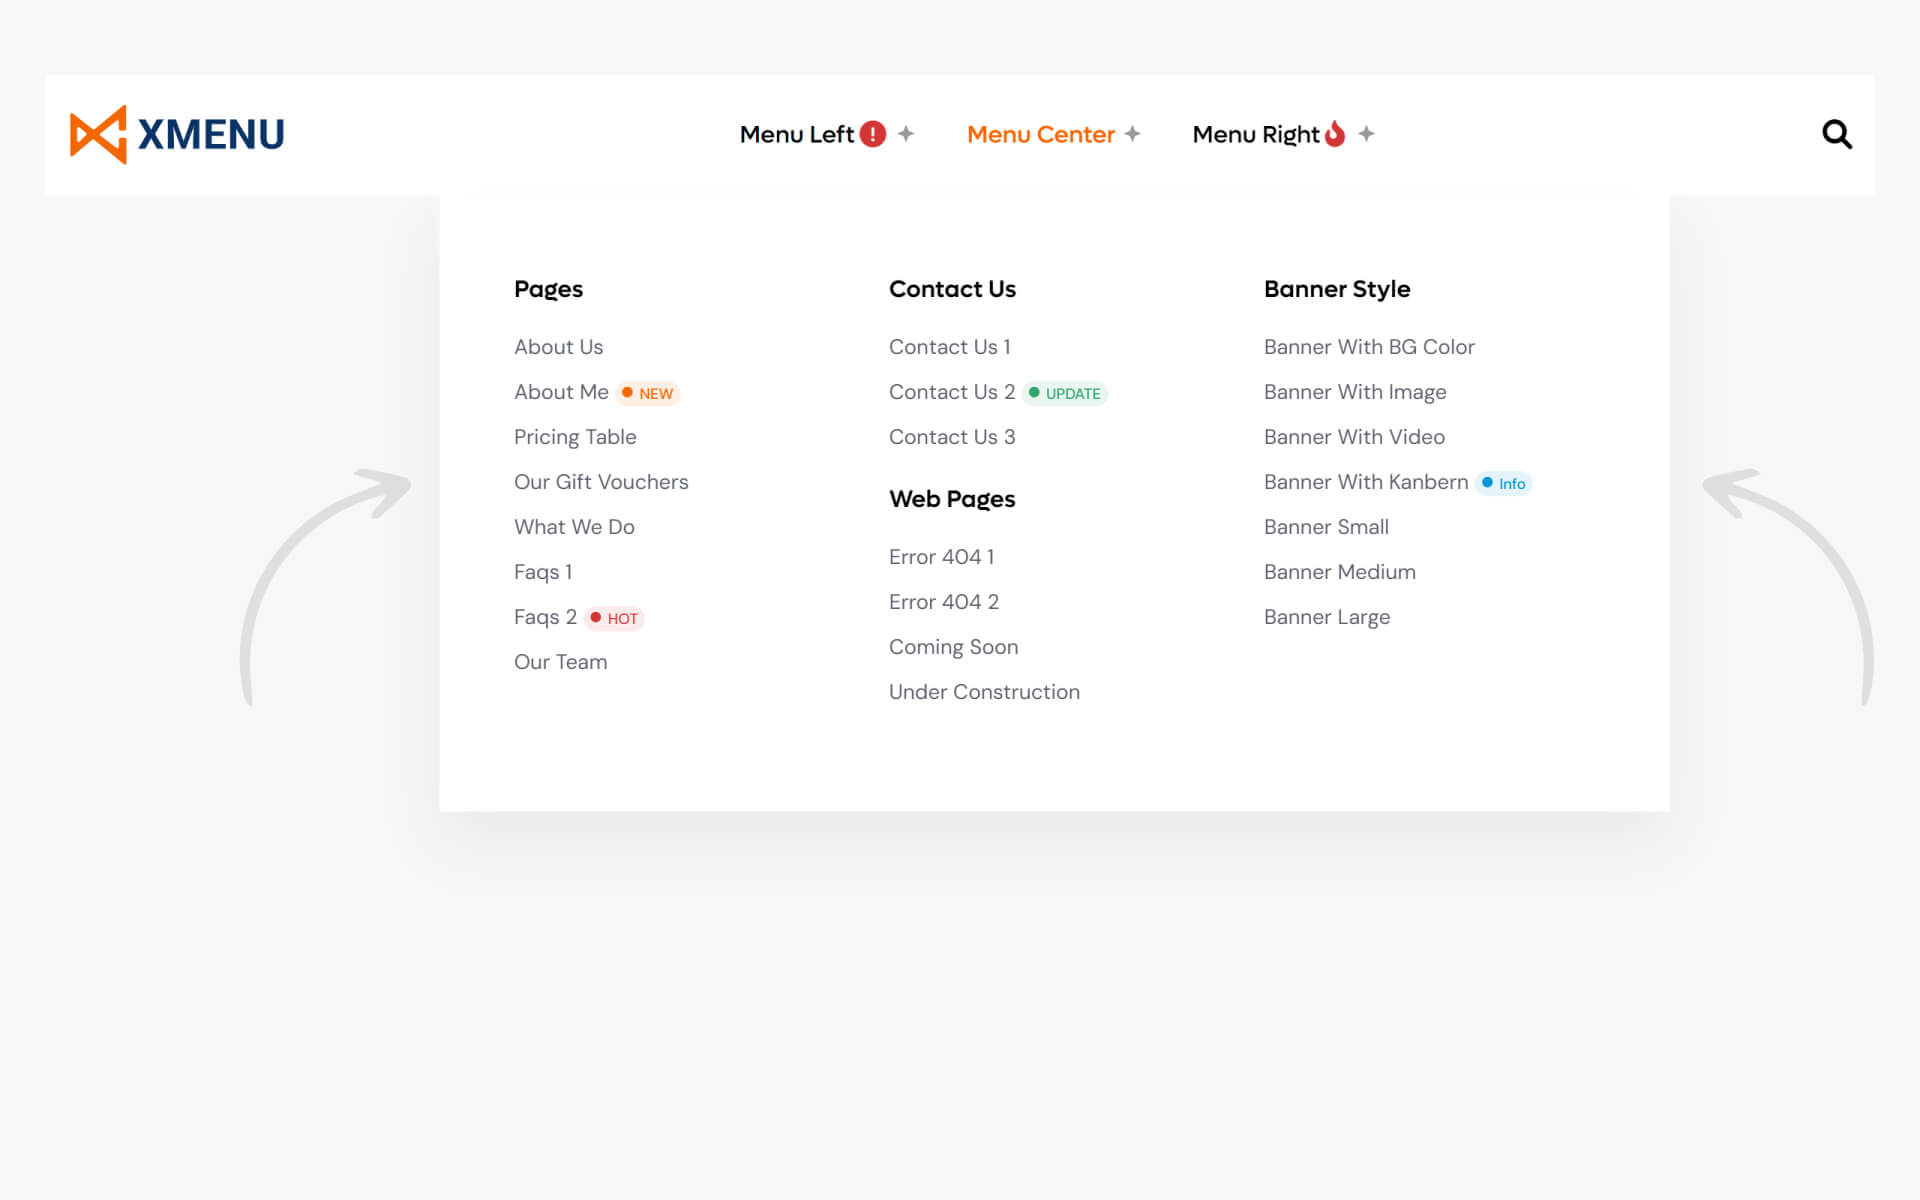Go to the Pricing Table page
This screenshot has width=1920, height=1200.
(575, 437)
